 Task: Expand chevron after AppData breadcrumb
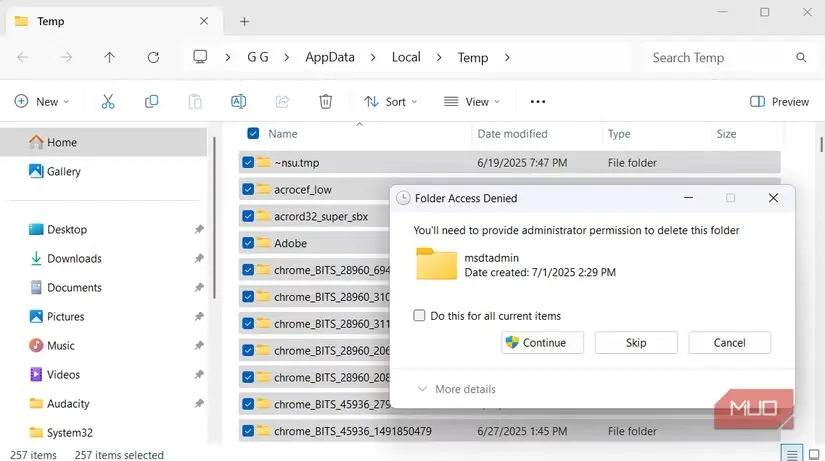click(373, 57)
